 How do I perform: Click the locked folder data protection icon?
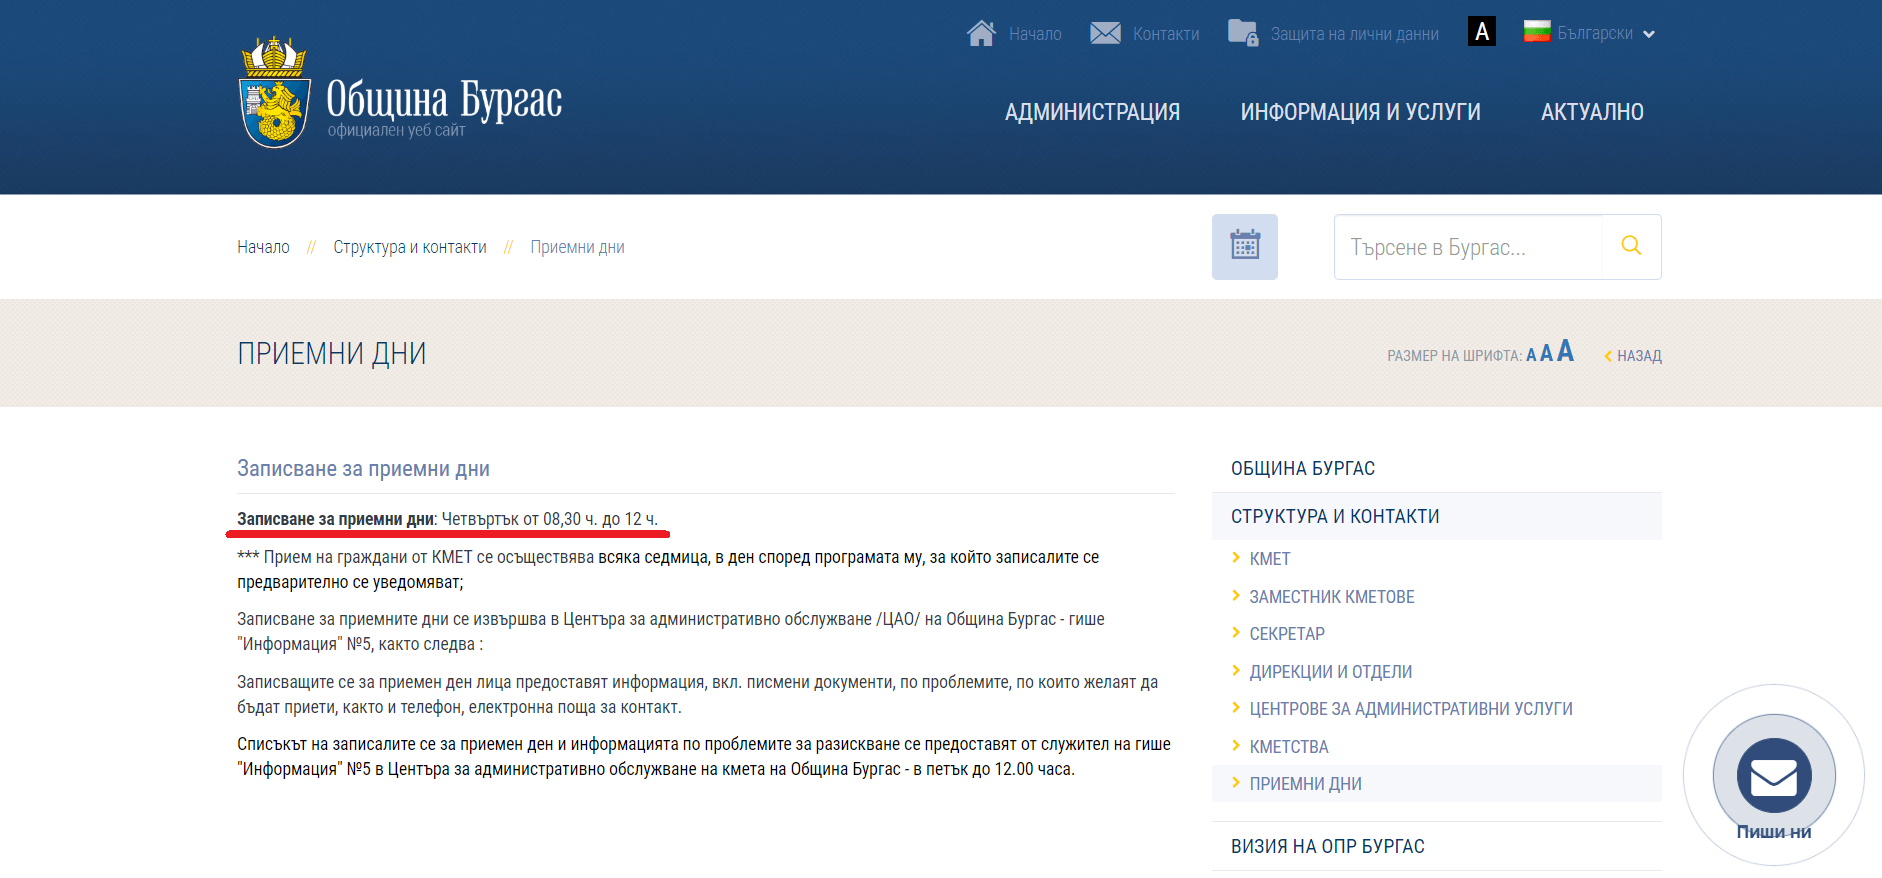[1242, 34]
